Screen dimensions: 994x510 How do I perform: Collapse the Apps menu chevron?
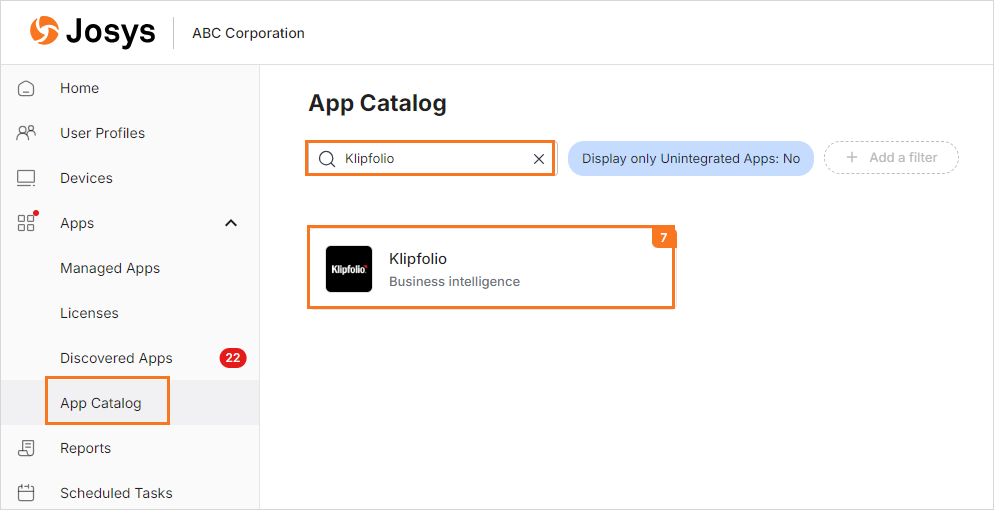[231, 223]
